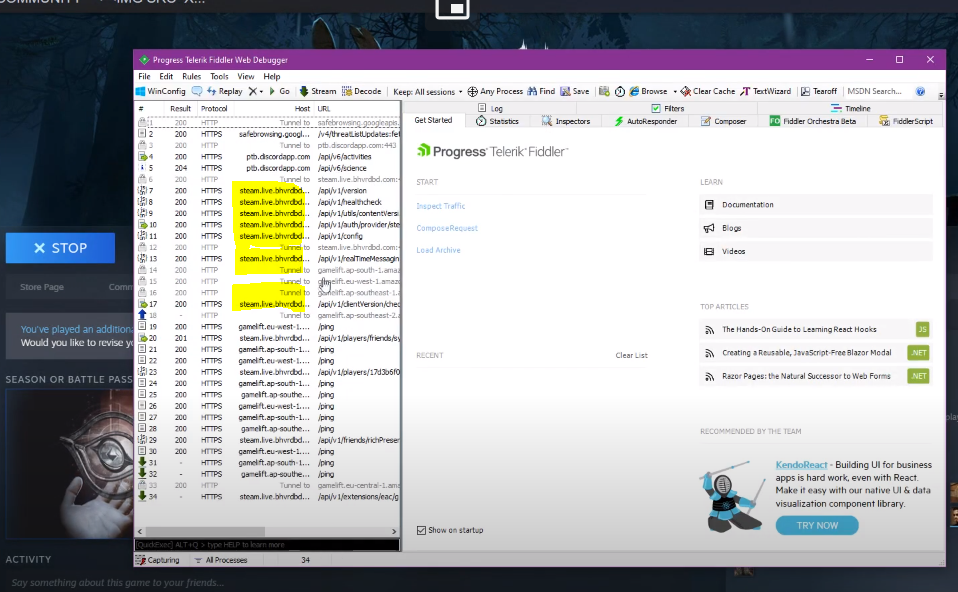Click the blue help icon in toolbar
This screenshot has width=958, height=592.
click(x=920, y=91)
